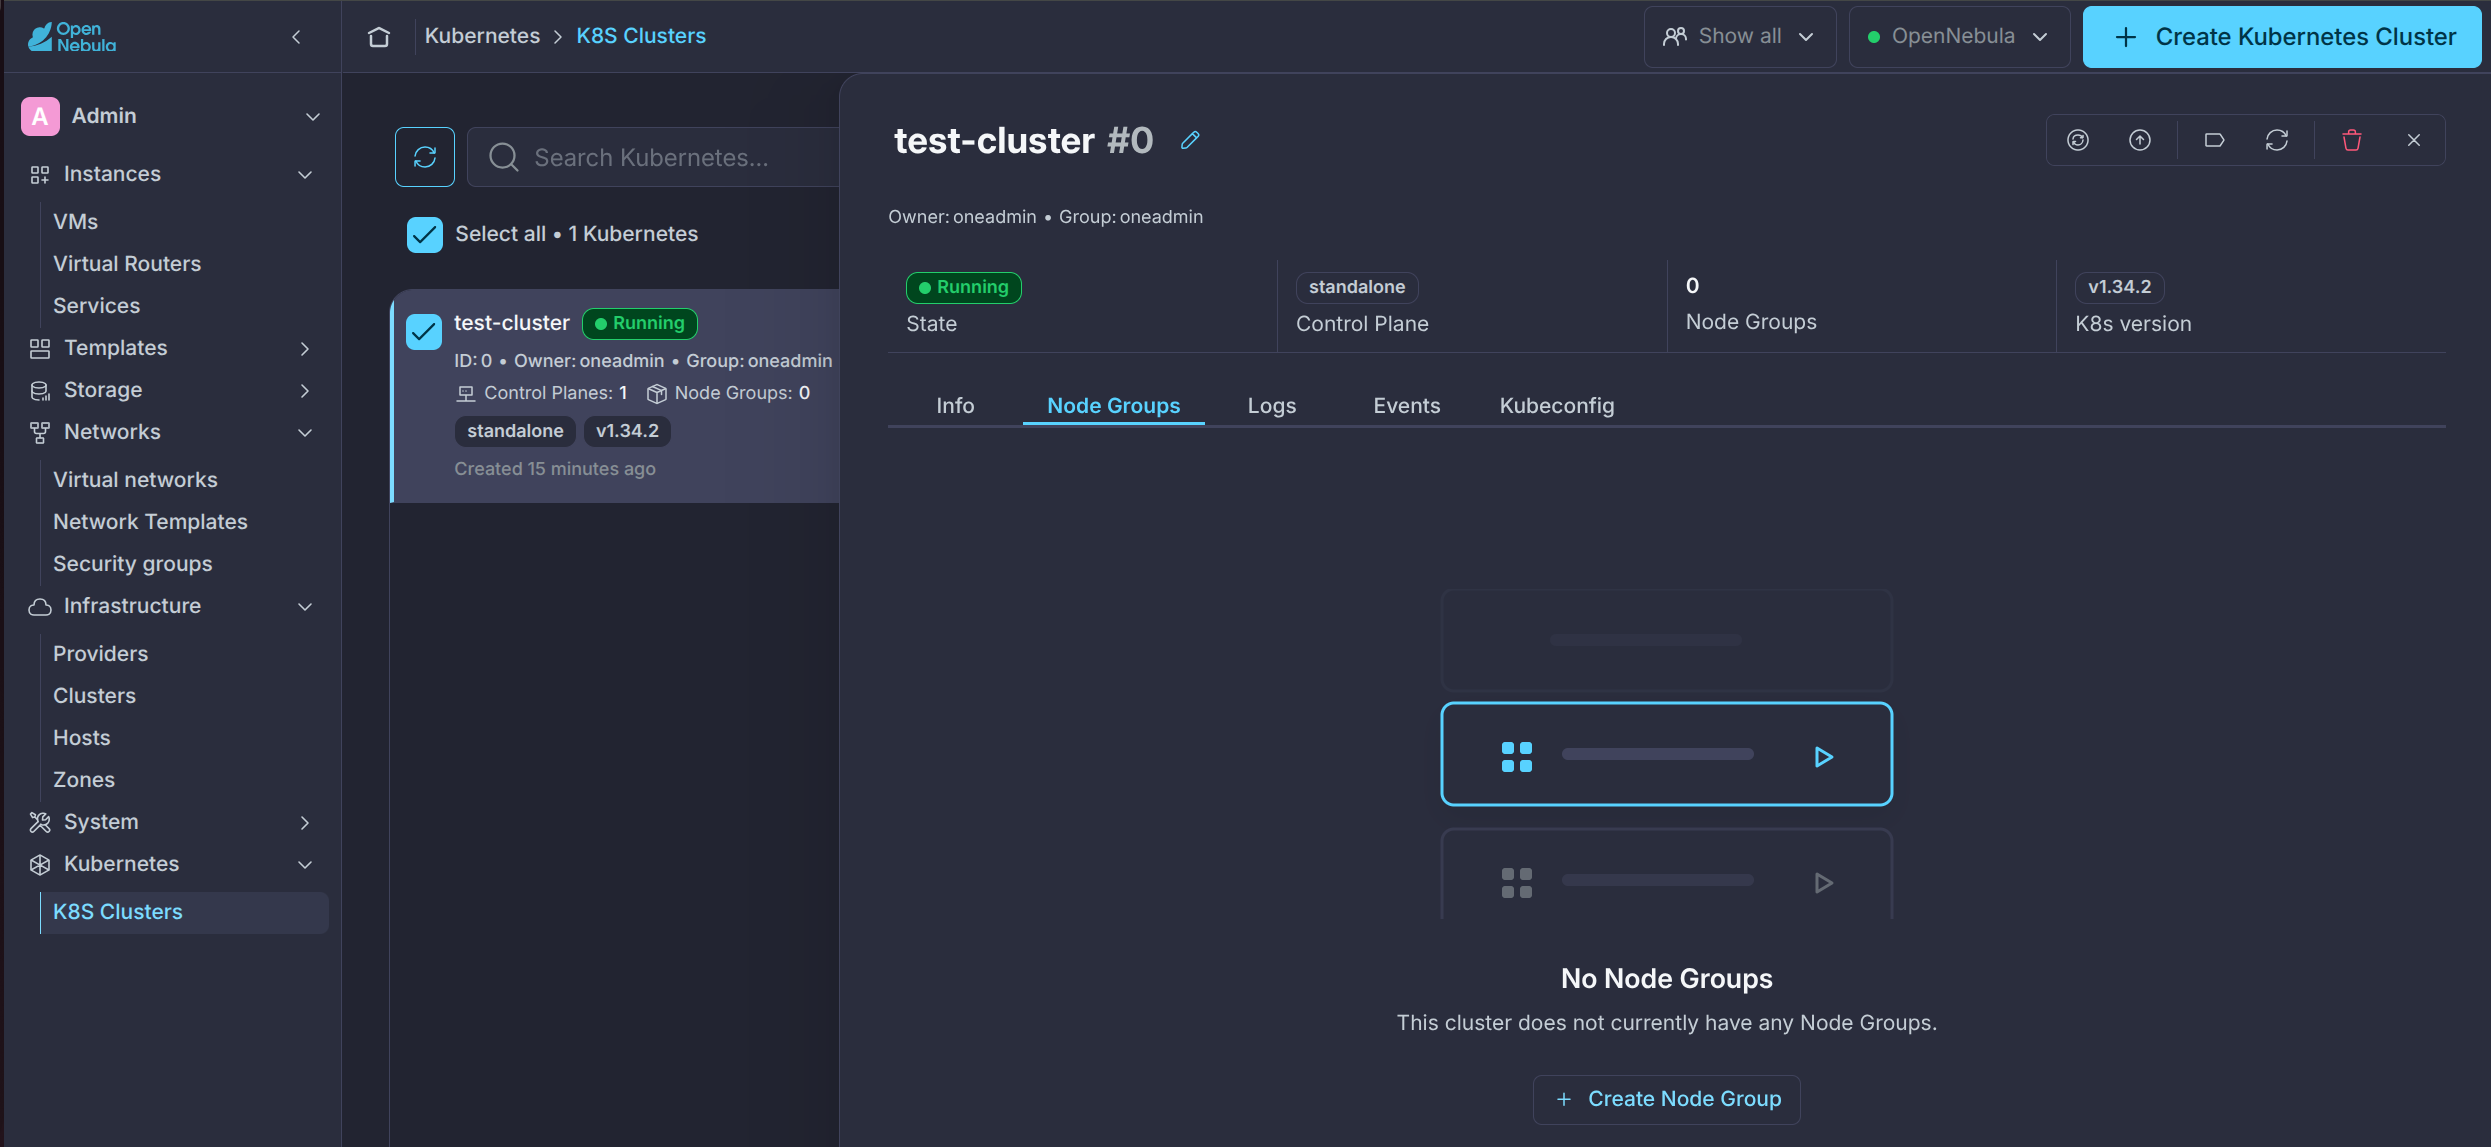Expand the System section
Screen dimensions: 2491x1147
(x=305, y=822)
